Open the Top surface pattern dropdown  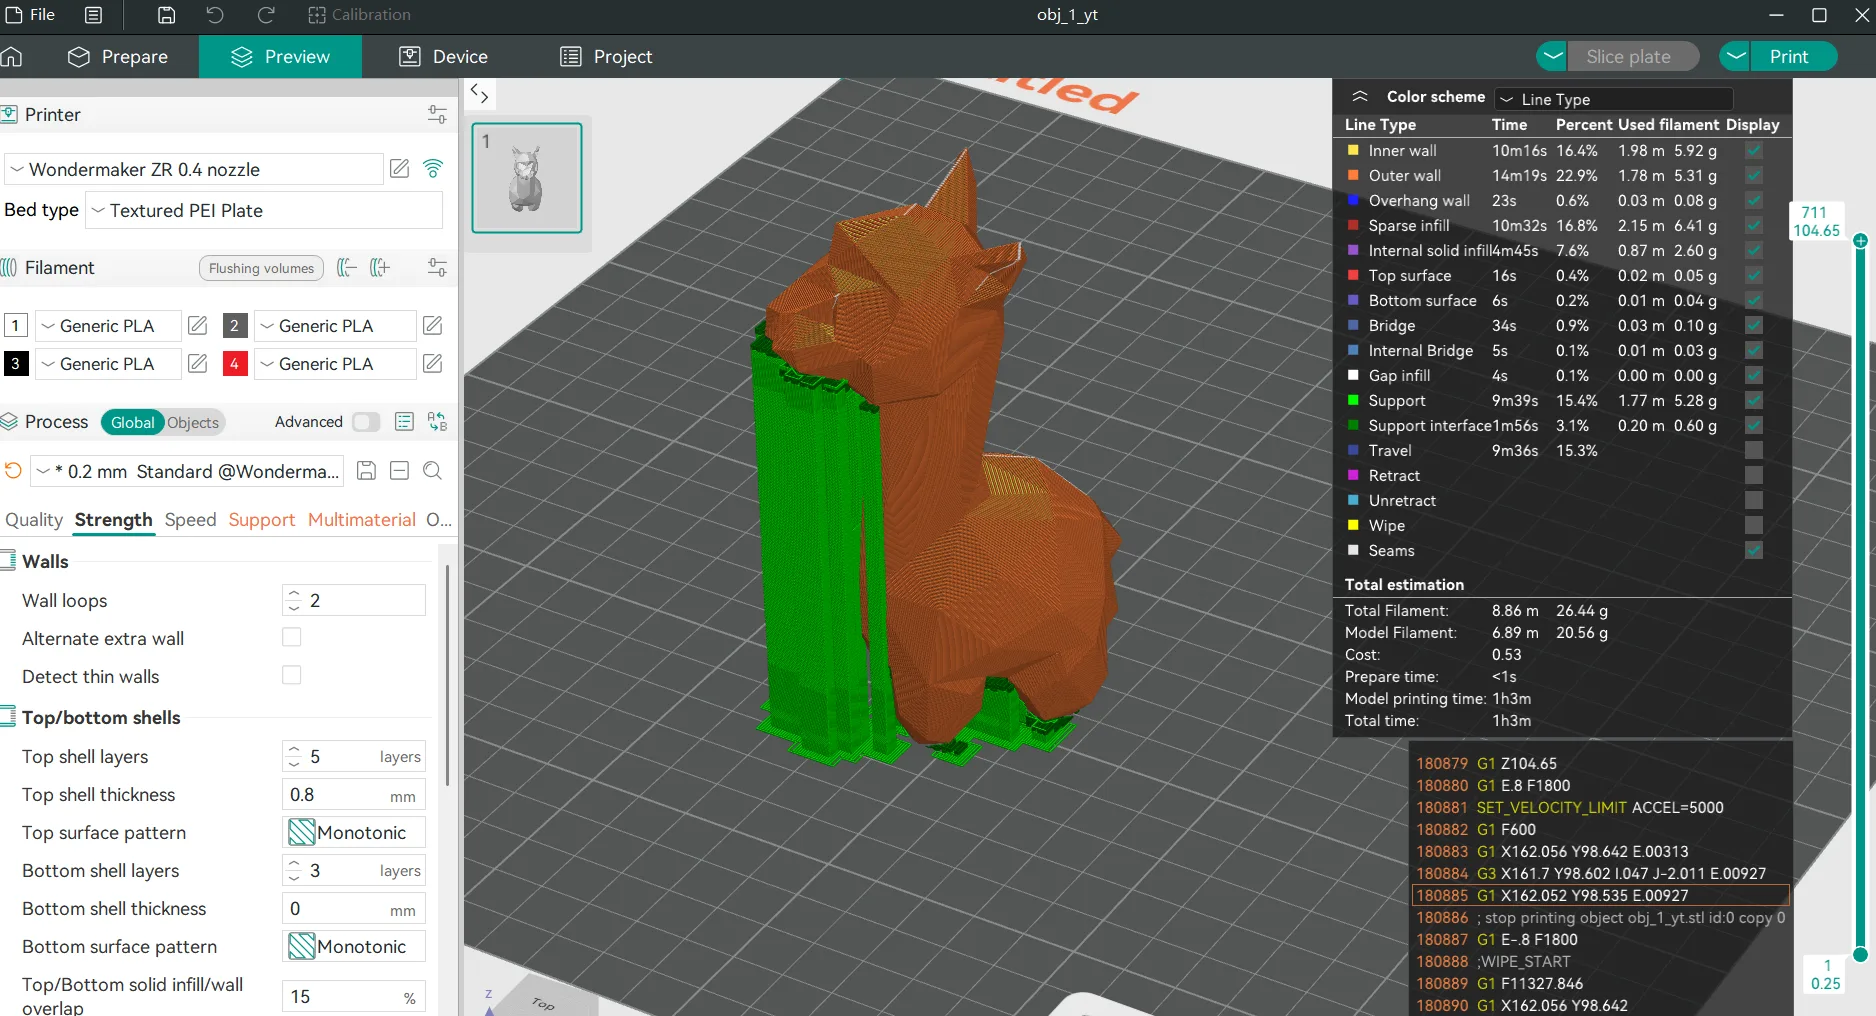coord(354,833)
